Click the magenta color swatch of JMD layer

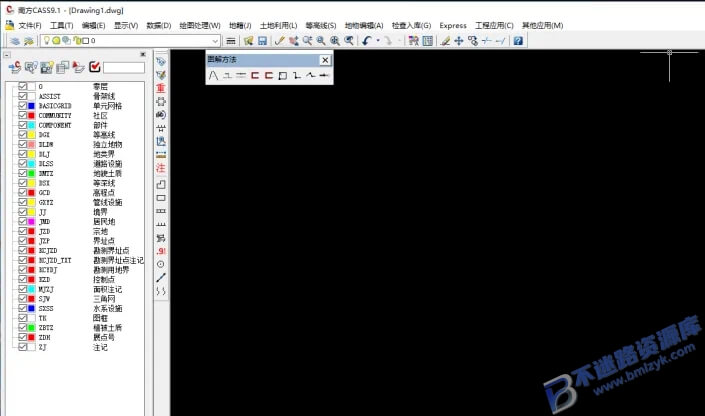click(x=31, y=221)
